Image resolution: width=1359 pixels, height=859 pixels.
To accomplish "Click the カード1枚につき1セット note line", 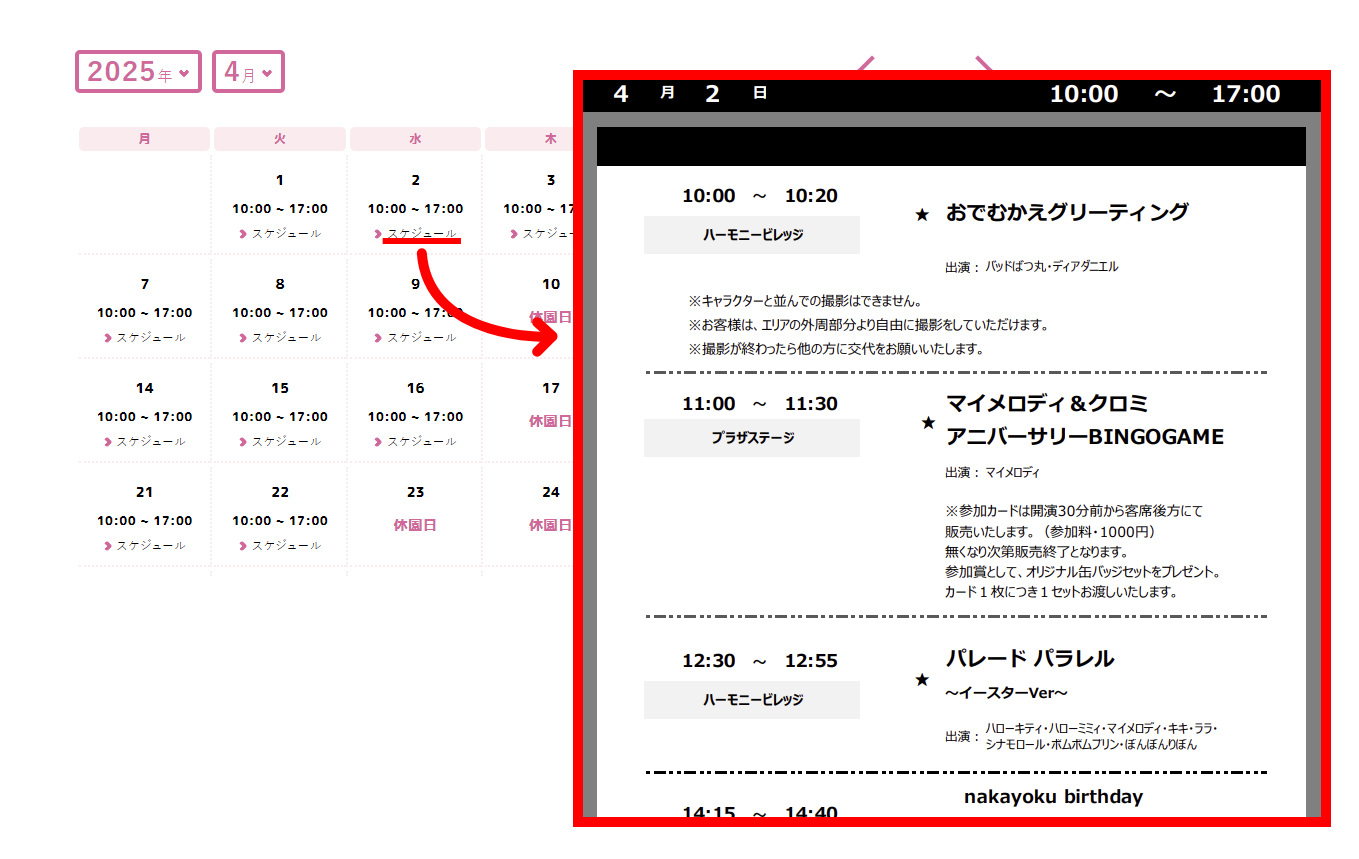I will (x=1061, y=592).
